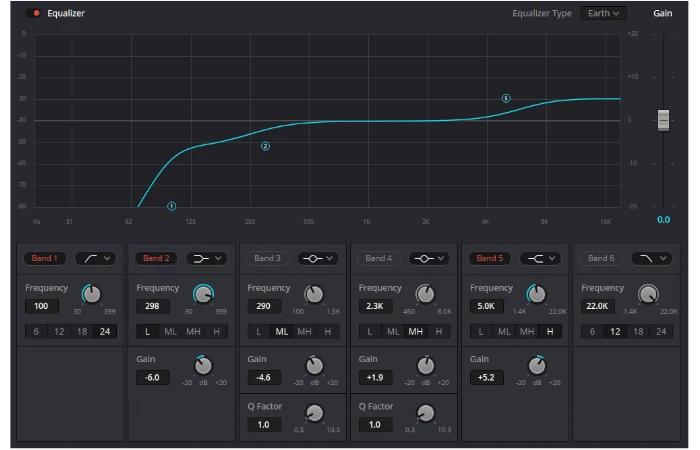This screenshot has height=450, width=700.
Task: Select ML range for Band 5
Action: click(504, 332)
